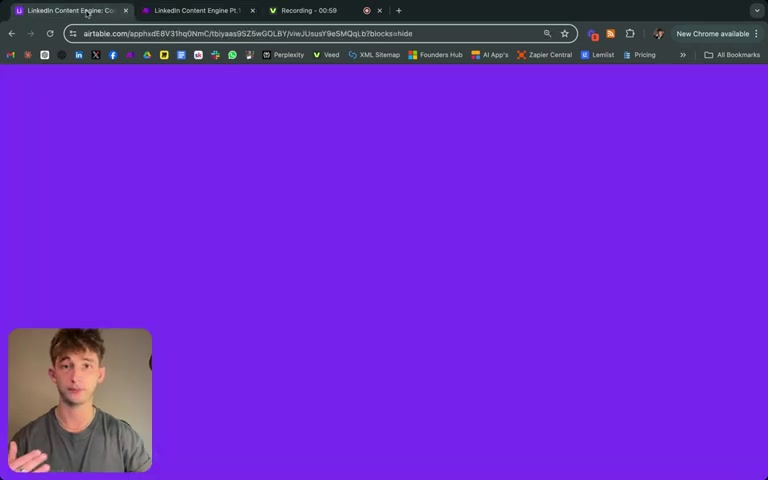Open the zoom magnifier in address bar

click(547, 33)
